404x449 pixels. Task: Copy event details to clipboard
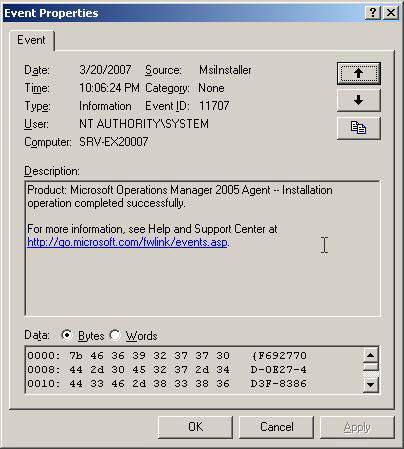358,128
